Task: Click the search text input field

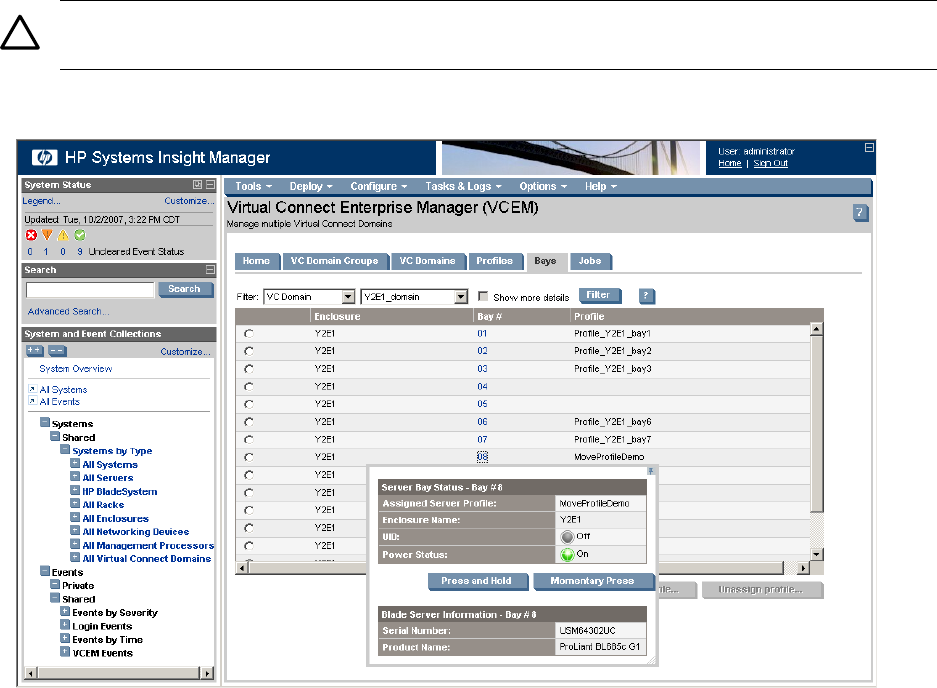Action: click(x=90, y=289)
